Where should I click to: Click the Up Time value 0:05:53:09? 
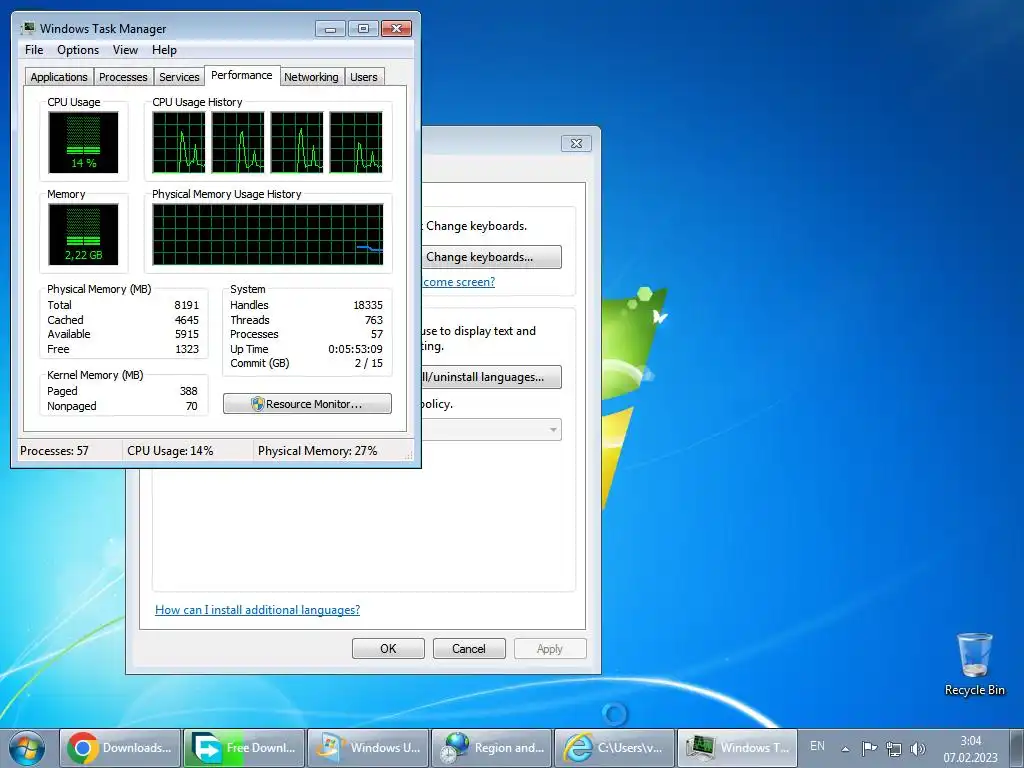click(355, 349)
